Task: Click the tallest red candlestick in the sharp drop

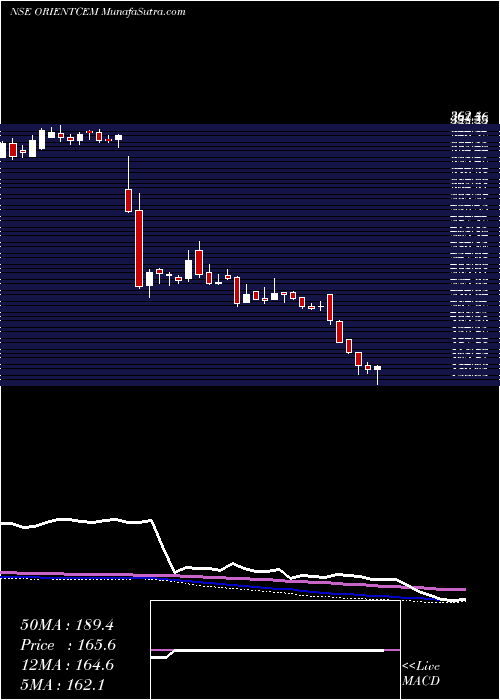Action: point(139,248)
